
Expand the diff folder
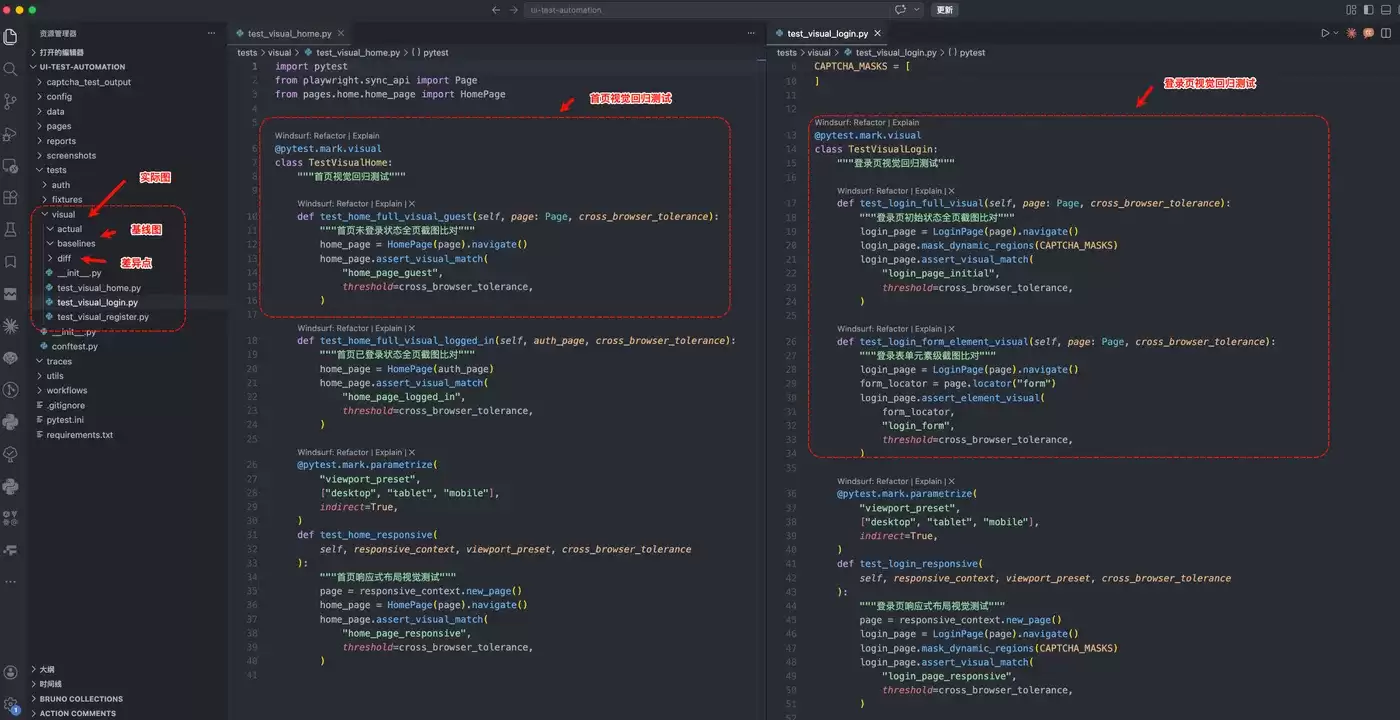(x=64, y=258)
